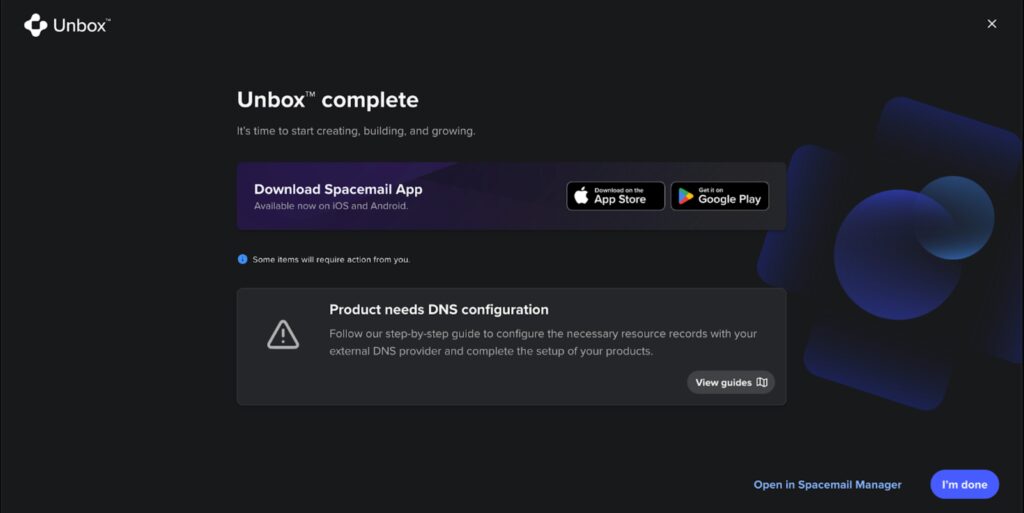Click the blue info icon
This screenshot has height=513, width=1024.
242,259
